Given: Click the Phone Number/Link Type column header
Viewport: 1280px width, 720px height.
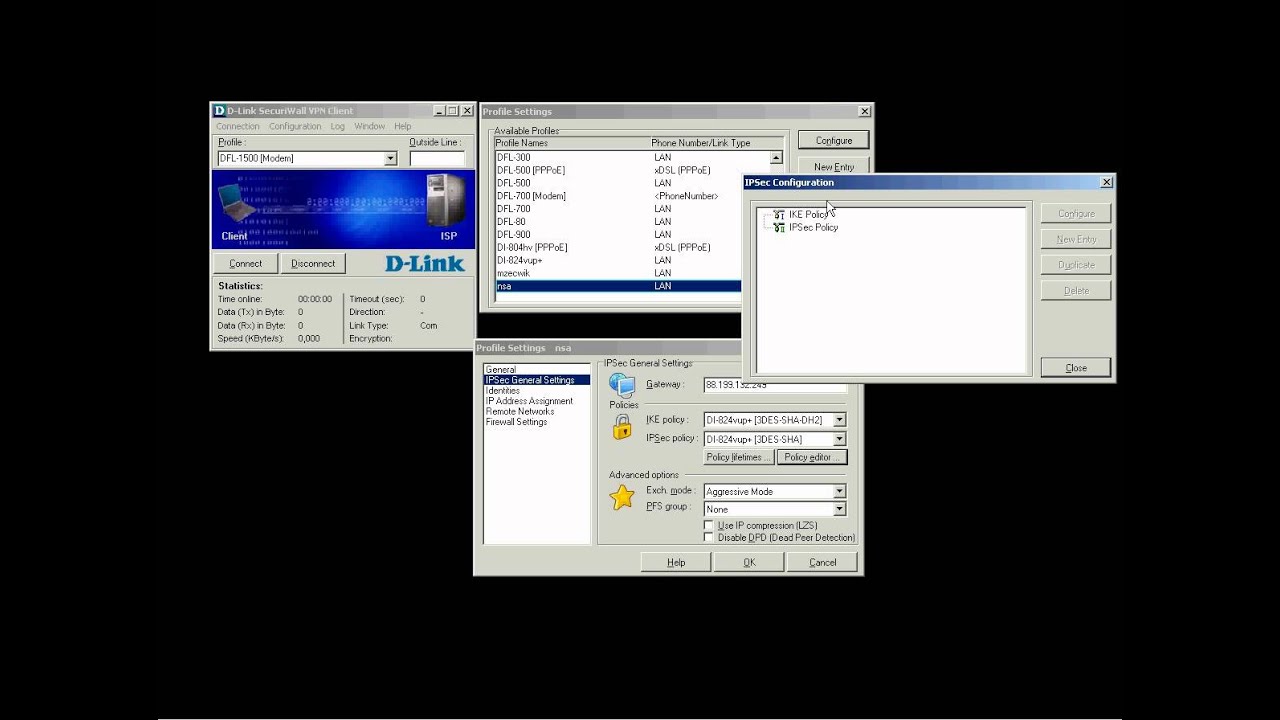Looking at the screenshot, I should click(x=716, y=144).
